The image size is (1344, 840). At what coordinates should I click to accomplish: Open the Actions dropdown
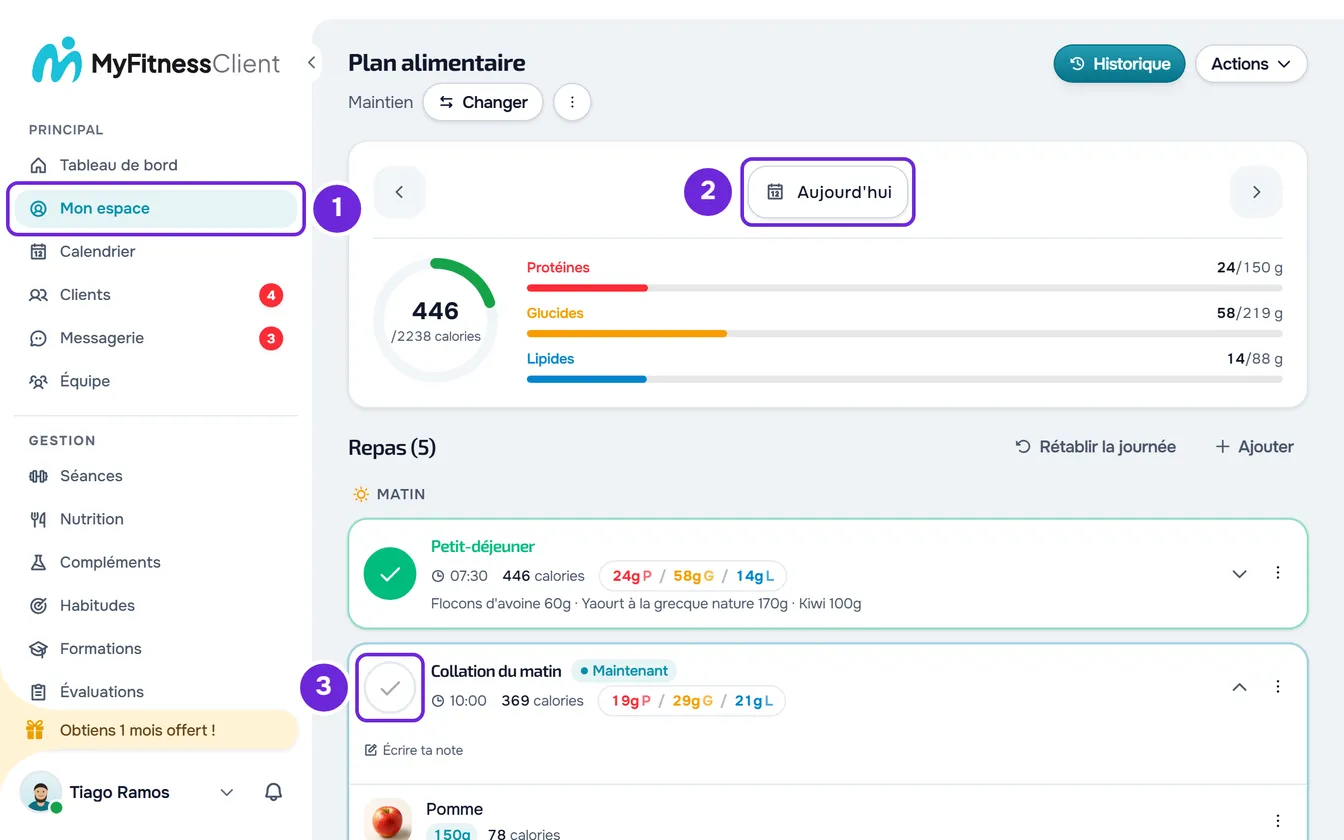1251,63
